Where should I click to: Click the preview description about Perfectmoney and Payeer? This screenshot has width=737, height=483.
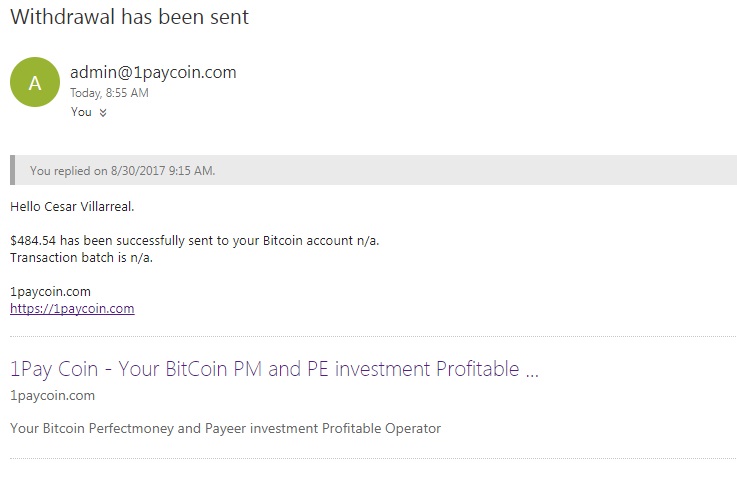click(225, 429)
